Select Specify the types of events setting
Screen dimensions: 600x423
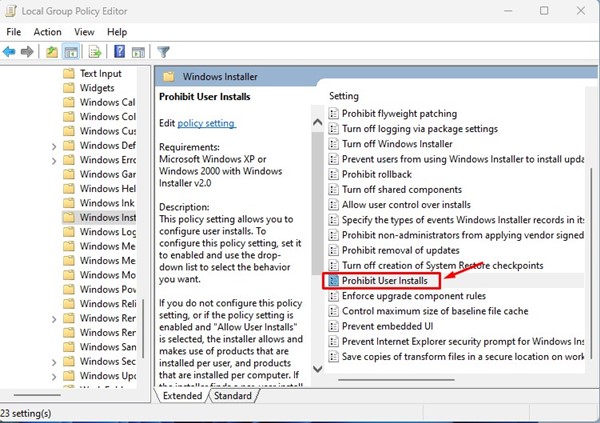coord(463,220)
